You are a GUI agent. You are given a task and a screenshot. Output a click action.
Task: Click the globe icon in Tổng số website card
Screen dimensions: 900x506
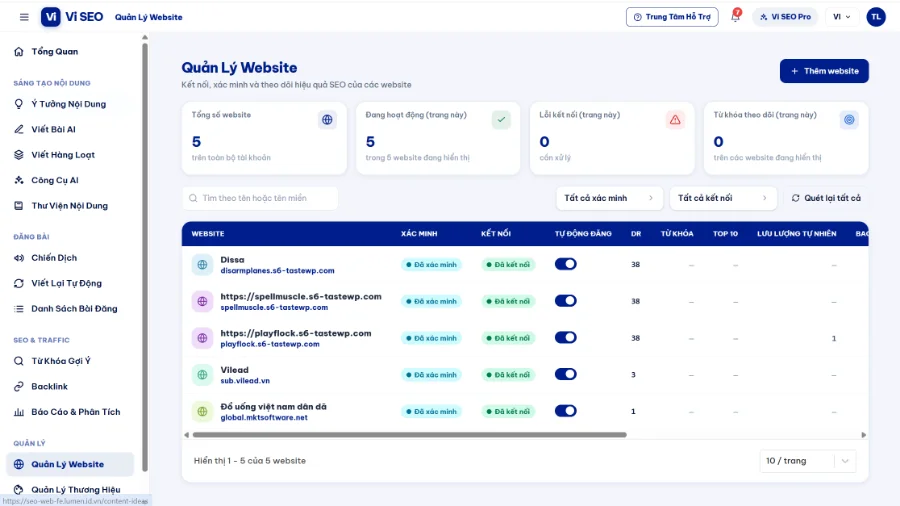(x=327, y=120)
